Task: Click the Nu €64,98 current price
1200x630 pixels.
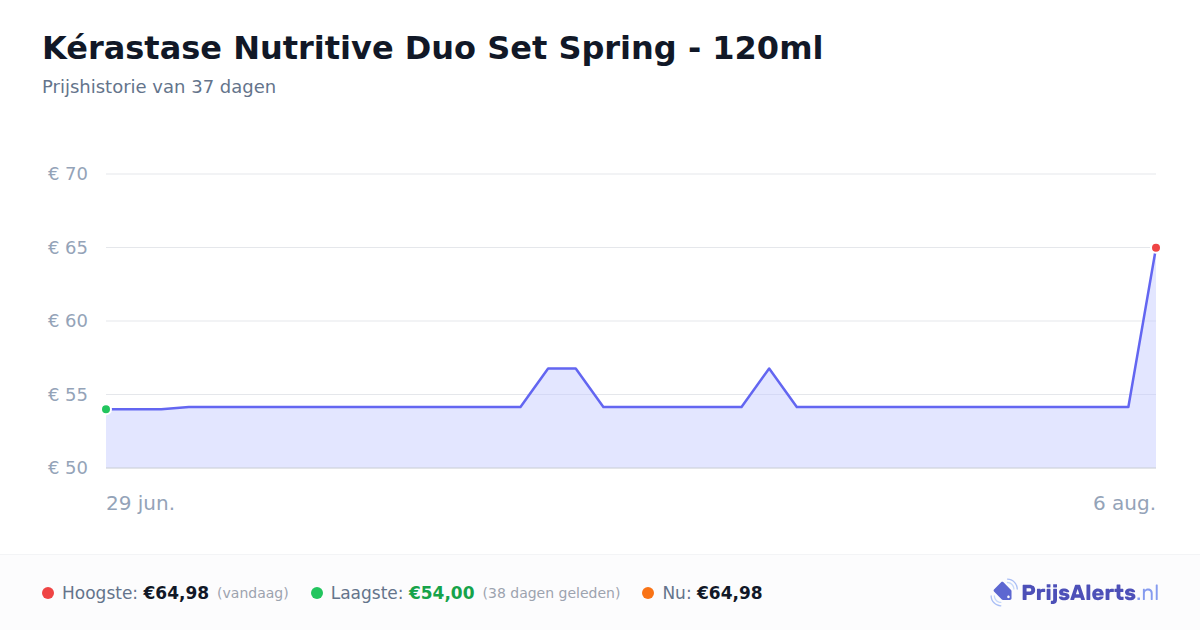Action: (x=729, y=593)
